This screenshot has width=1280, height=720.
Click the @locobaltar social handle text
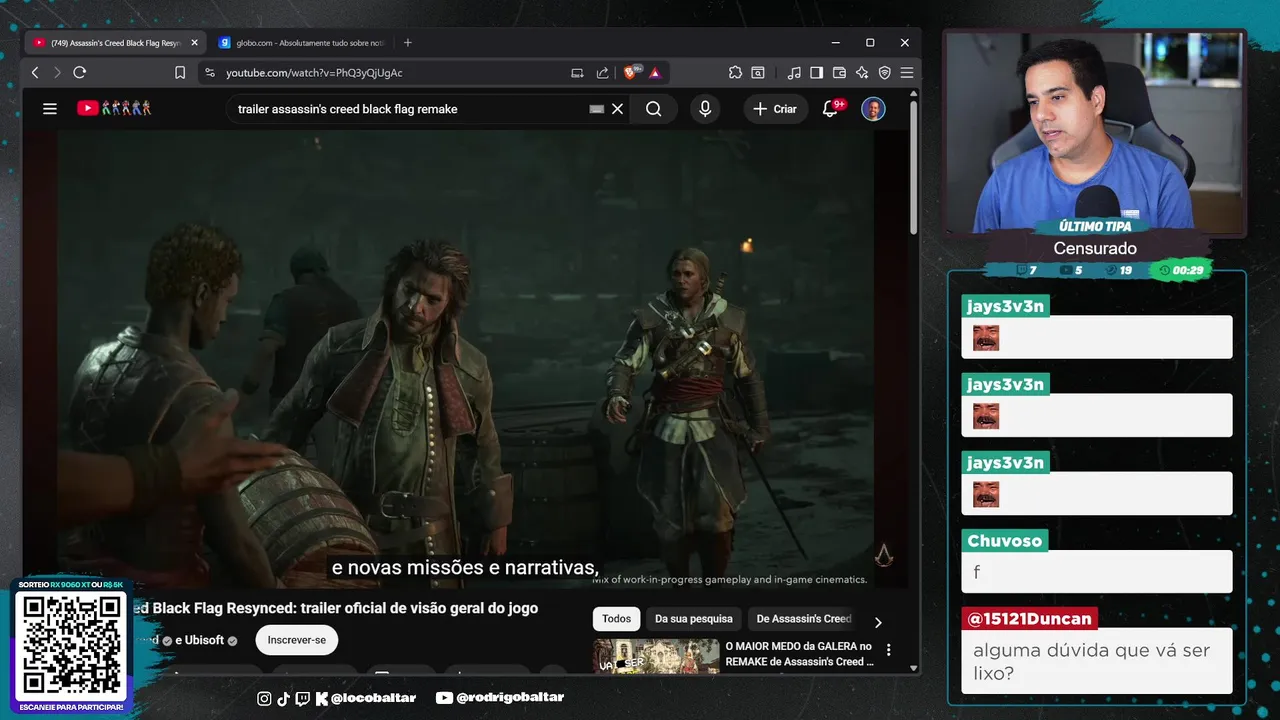pyautogui.click(x=373, y=698)
